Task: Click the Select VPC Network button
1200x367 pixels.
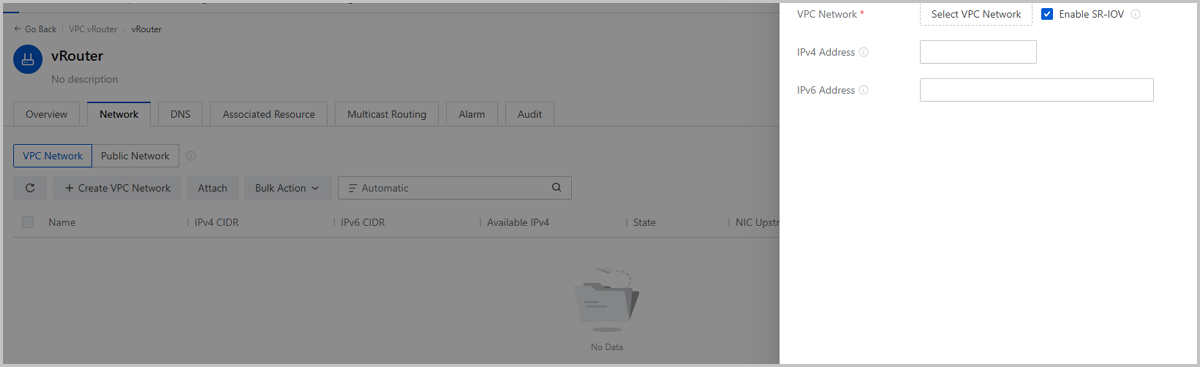Action: click(976, 14)
